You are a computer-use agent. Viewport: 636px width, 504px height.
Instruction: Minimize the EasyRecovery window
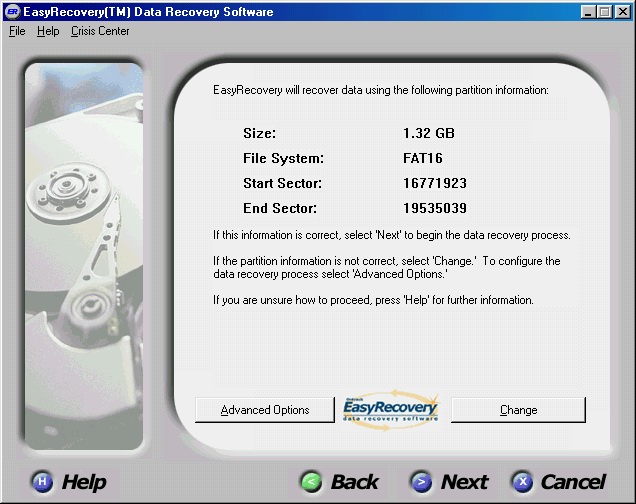[x=588, y=11]
